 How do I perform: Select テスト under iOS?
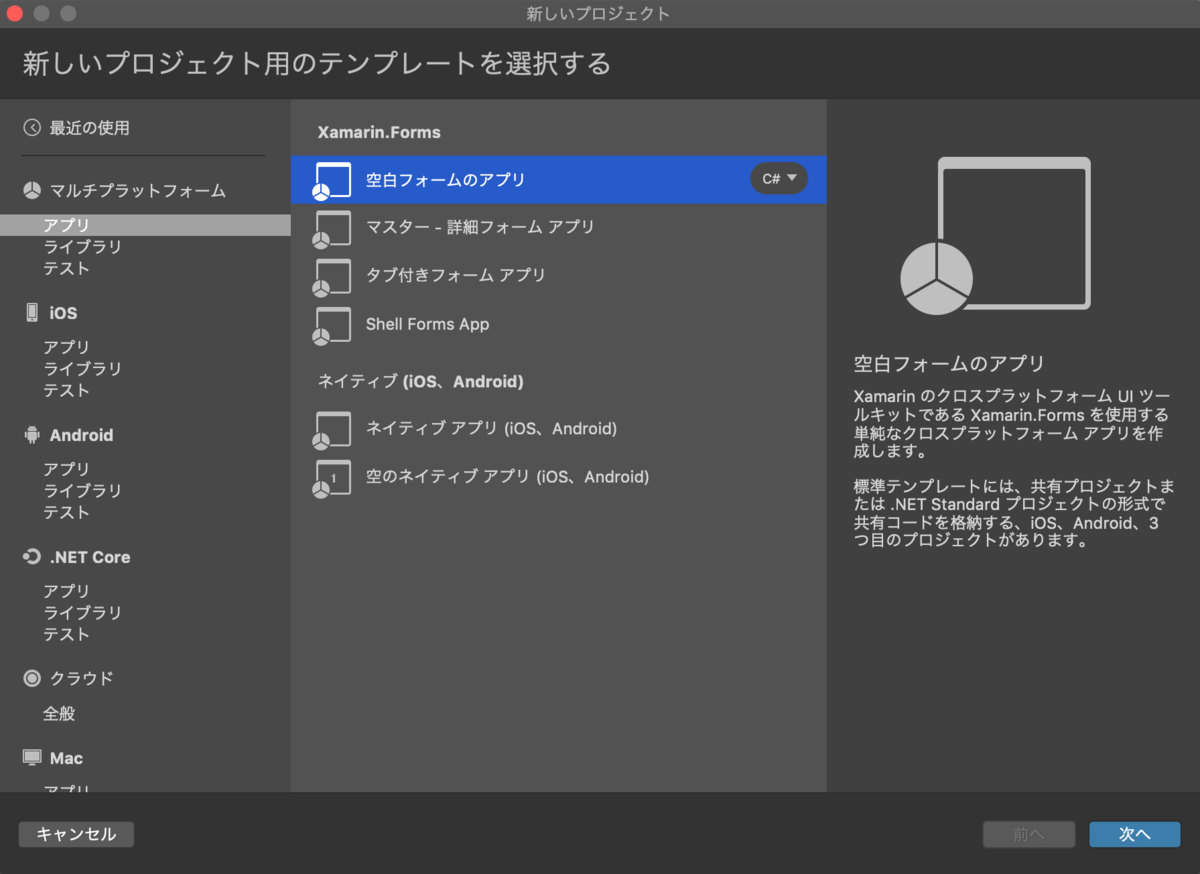pyautogui.click(x=67, y=390)
